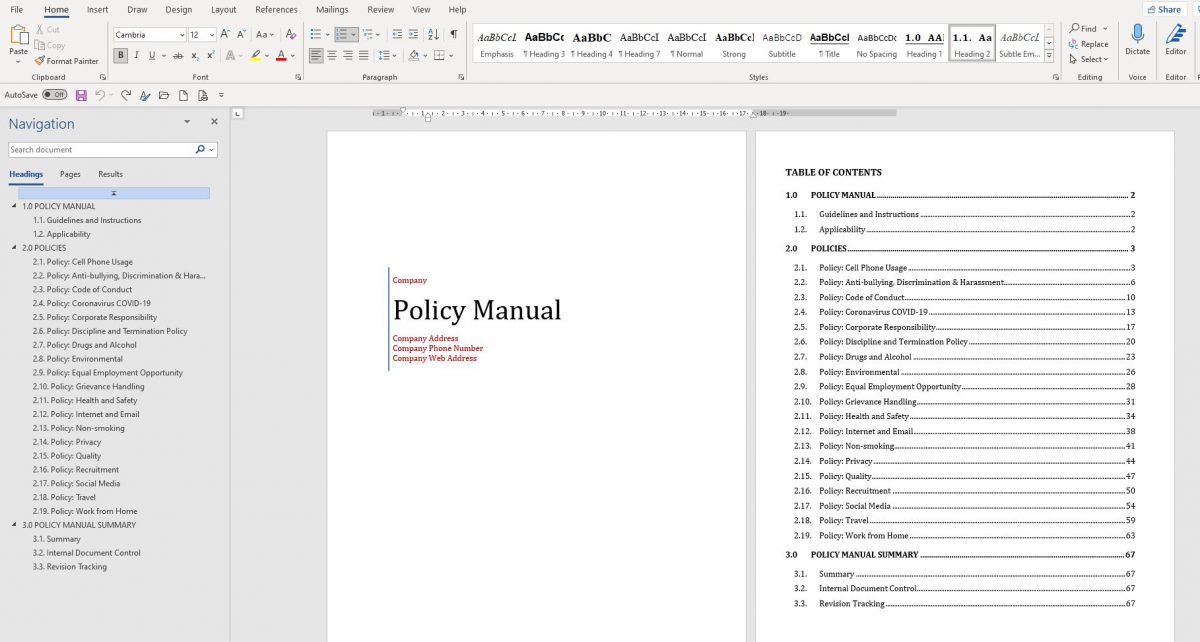Screen dimensions: 1200x642
Task: Click Find in Editing group
Action: coord(1082,28)
